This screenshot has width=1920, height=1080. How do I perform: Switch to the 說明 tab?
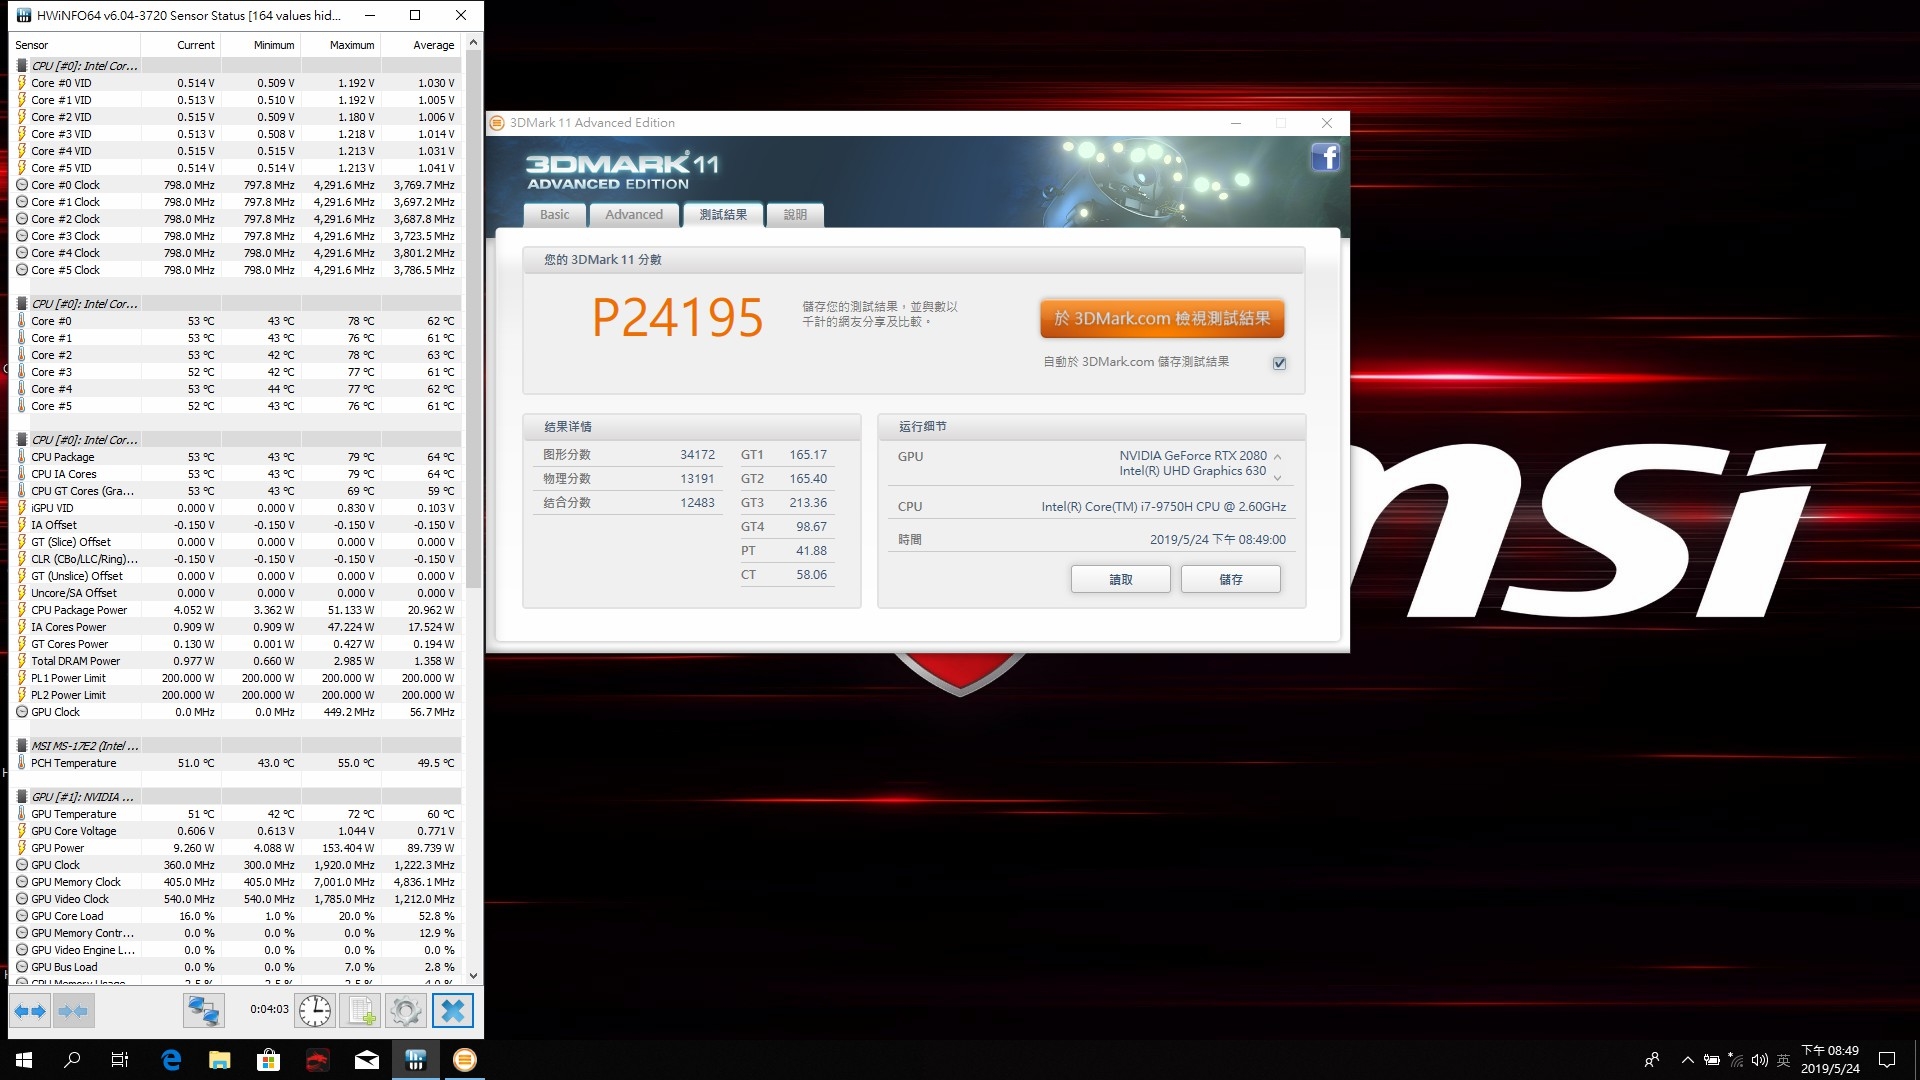coord(795,215)
